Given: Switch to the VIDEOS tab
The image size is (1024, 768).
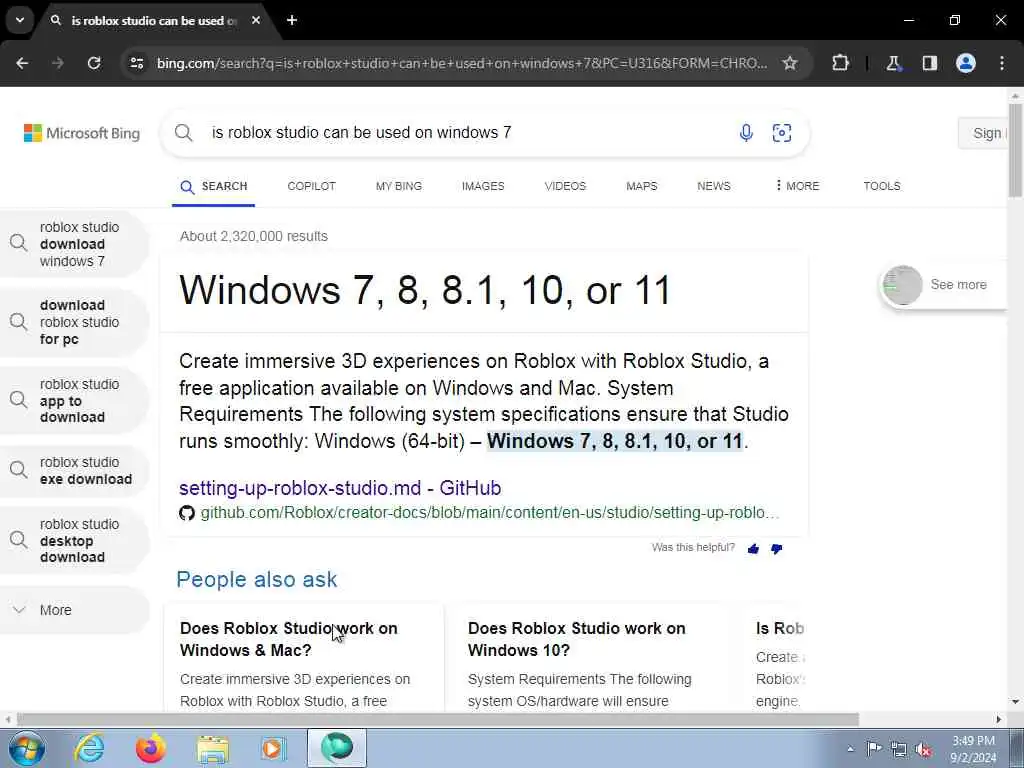Looking at the screenshot, I should (566, 186).
